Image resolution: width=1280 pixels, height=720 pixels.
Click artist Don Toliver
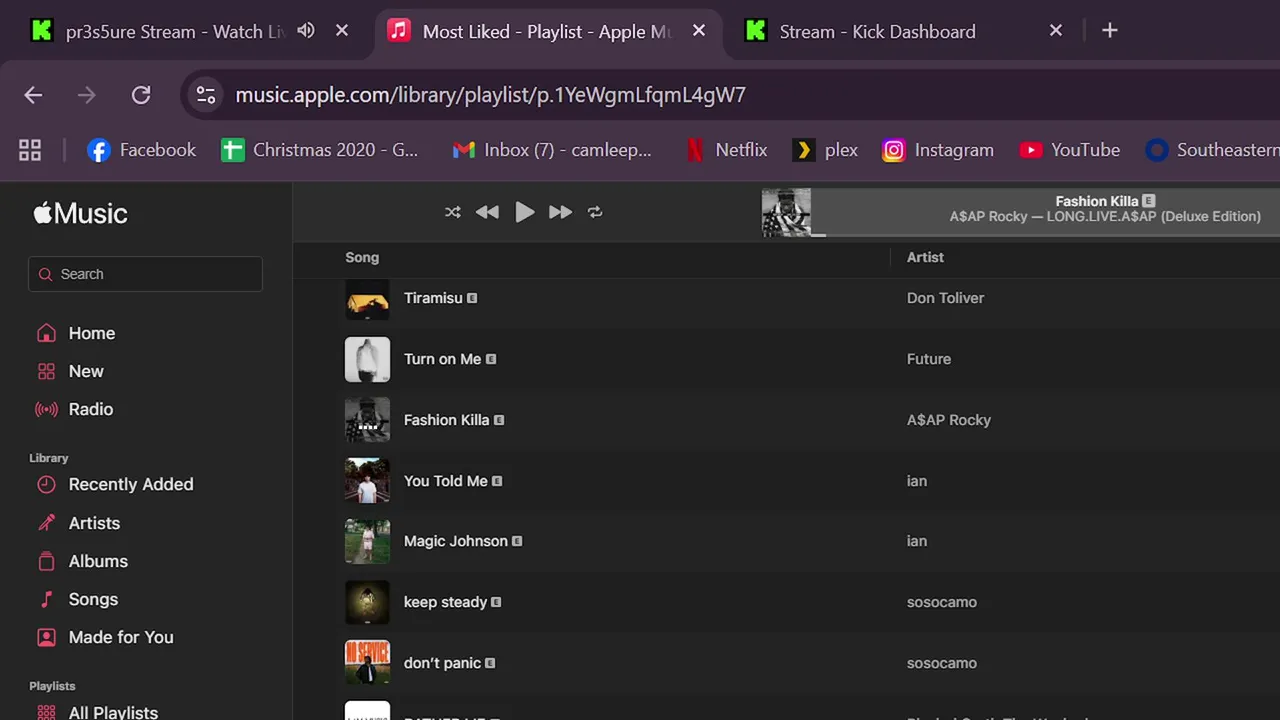(945, 298)
